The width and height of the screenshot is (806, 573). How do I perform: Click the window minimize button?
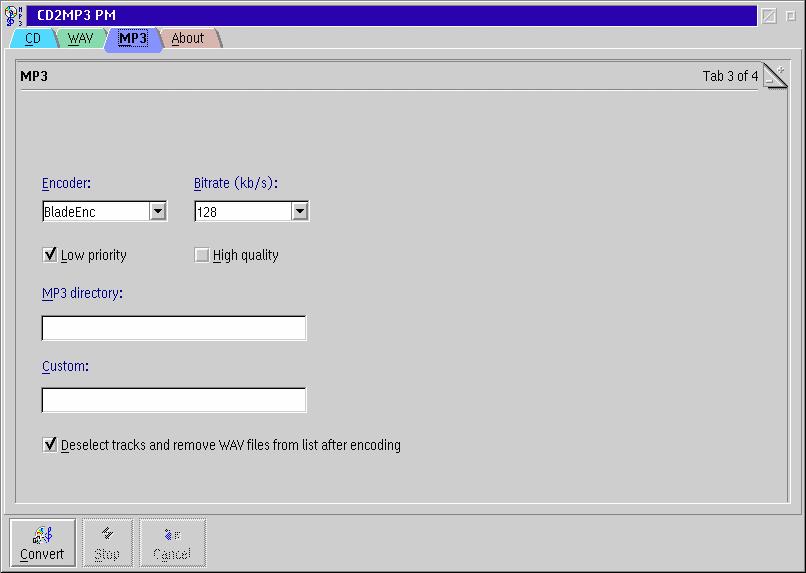[x=769, y=16]
